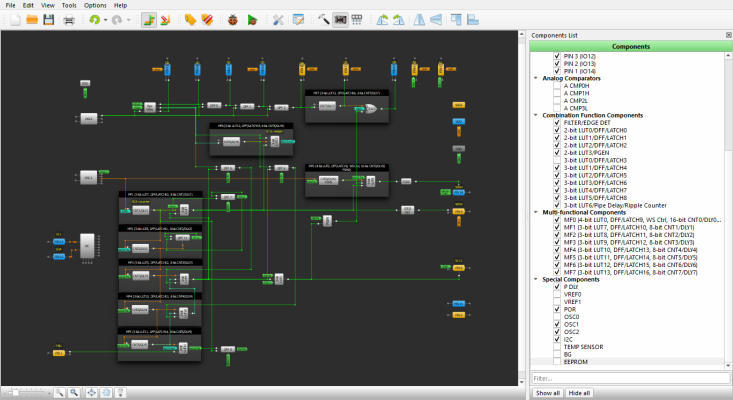This screenshot has width=733, height=400.
Task: Click the Save file icon
Action: 48,20
